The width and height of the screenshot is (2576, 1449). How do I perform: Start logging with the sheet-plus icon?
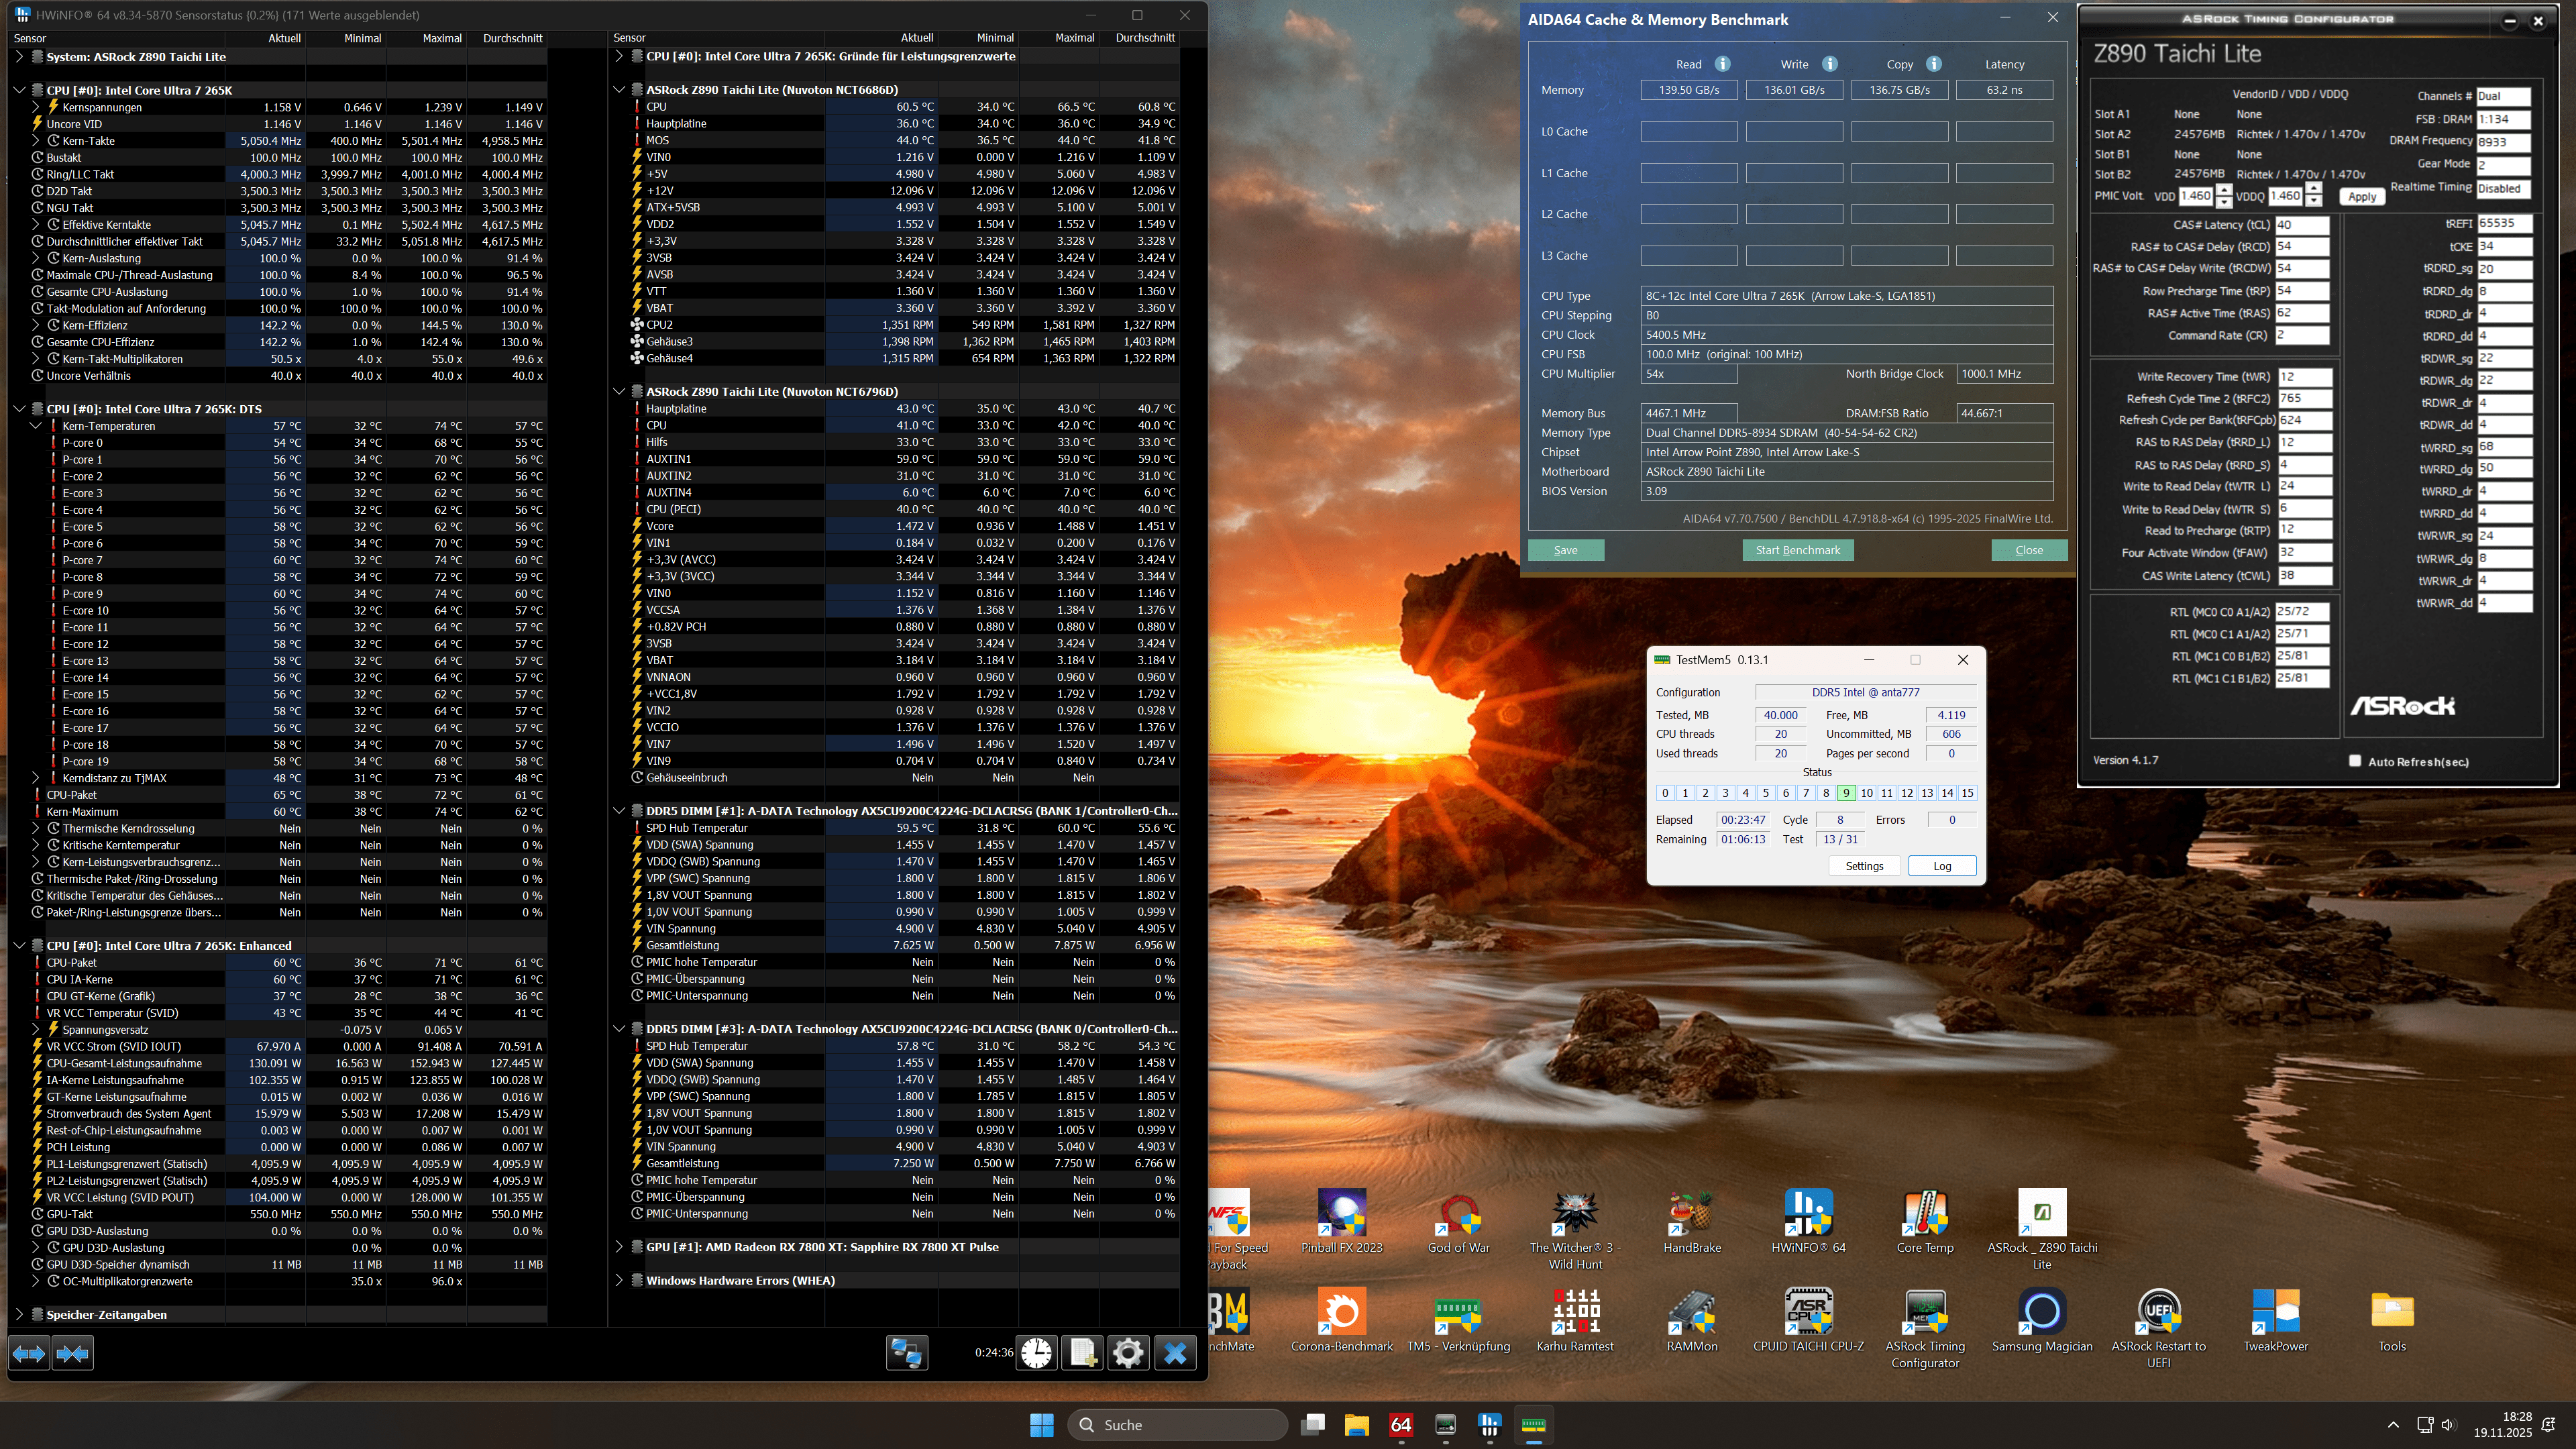click(x=1082, y=1353)
